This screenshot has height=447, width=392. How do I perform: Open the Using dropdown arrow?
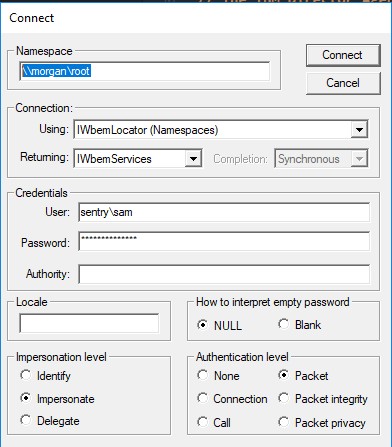(359, 129)
